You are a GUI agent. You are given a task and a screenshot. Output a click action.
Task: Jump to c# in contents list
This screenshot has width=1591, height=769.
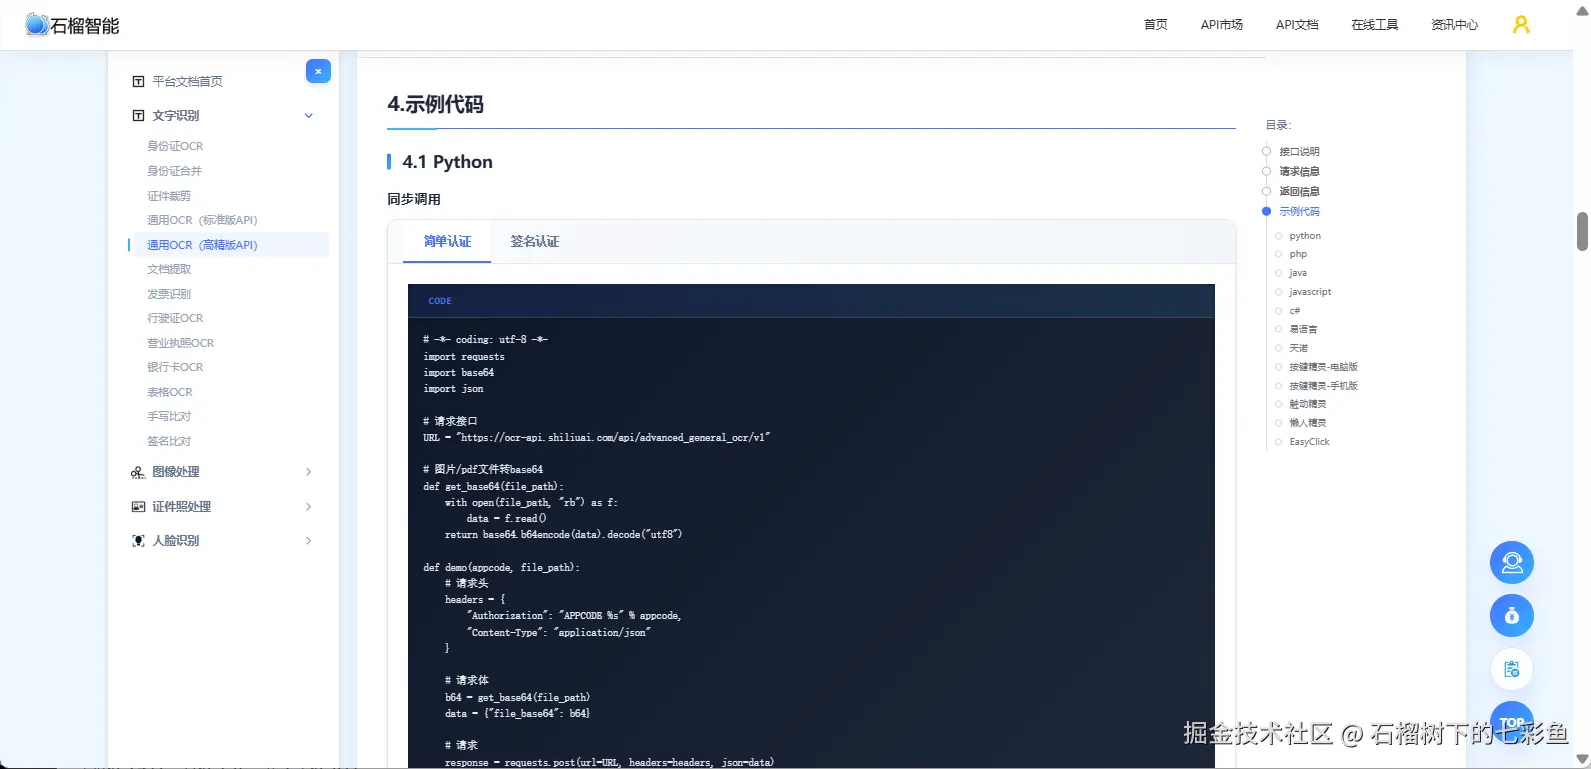(1295, 311)
